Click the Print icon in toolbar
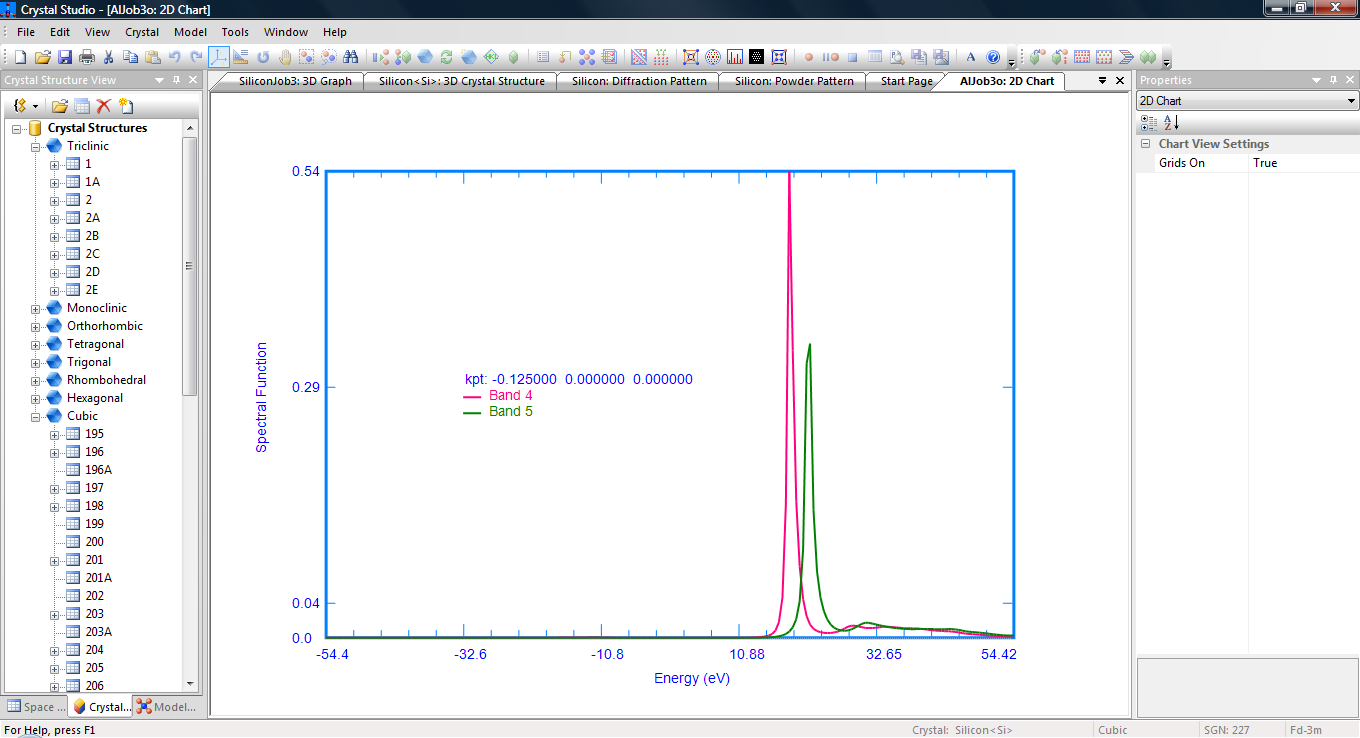The image size is (1360, 738). (x=87, y=57)
